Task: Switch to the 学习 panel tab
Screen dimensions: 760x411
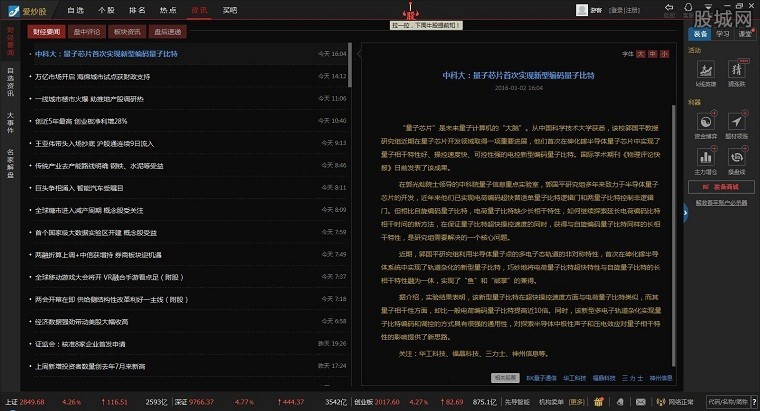Action: coord(723,34)
